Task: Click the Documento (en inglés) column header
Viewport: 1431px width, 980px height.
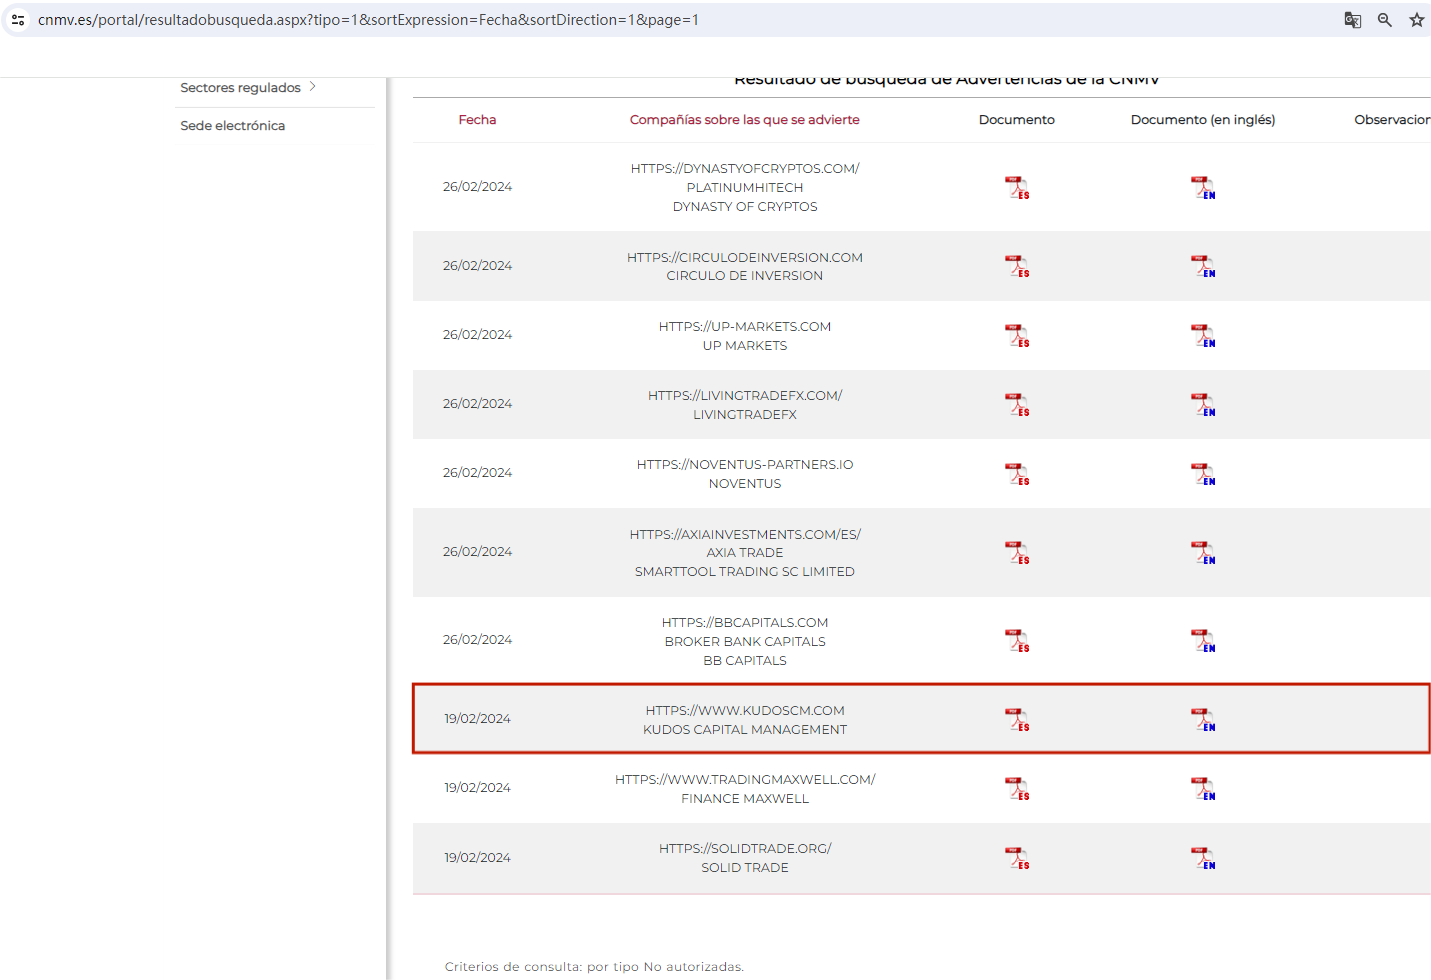Action: click(1203, 120)
